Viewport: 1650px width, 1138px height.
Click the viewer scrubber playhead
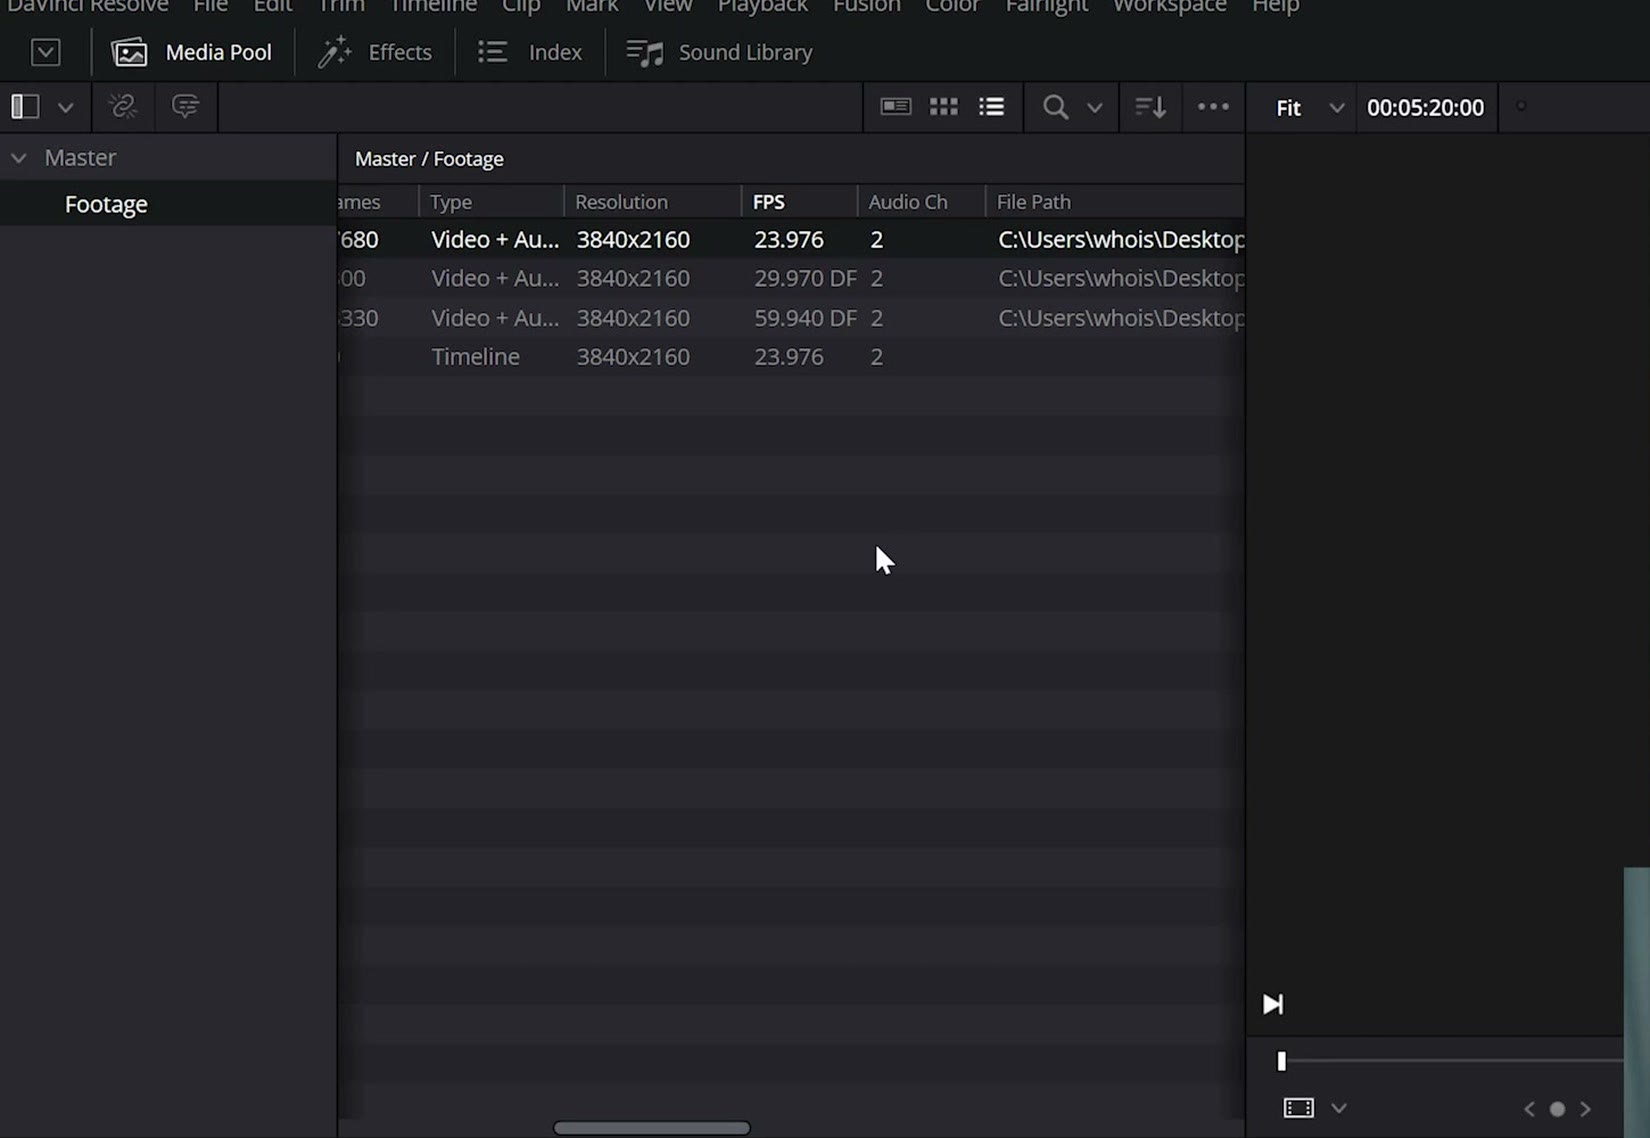click(x=1281, y=1061)
